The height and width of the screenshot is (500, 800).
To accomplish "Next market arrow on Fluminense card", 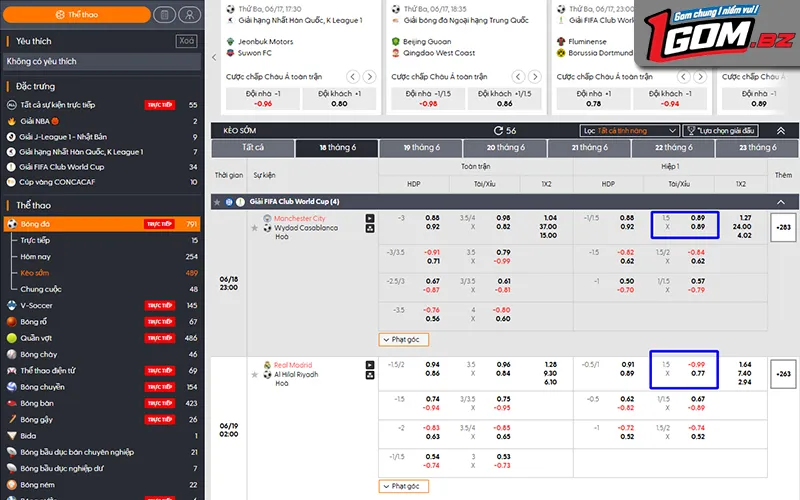I will click(x=700, y=77).
